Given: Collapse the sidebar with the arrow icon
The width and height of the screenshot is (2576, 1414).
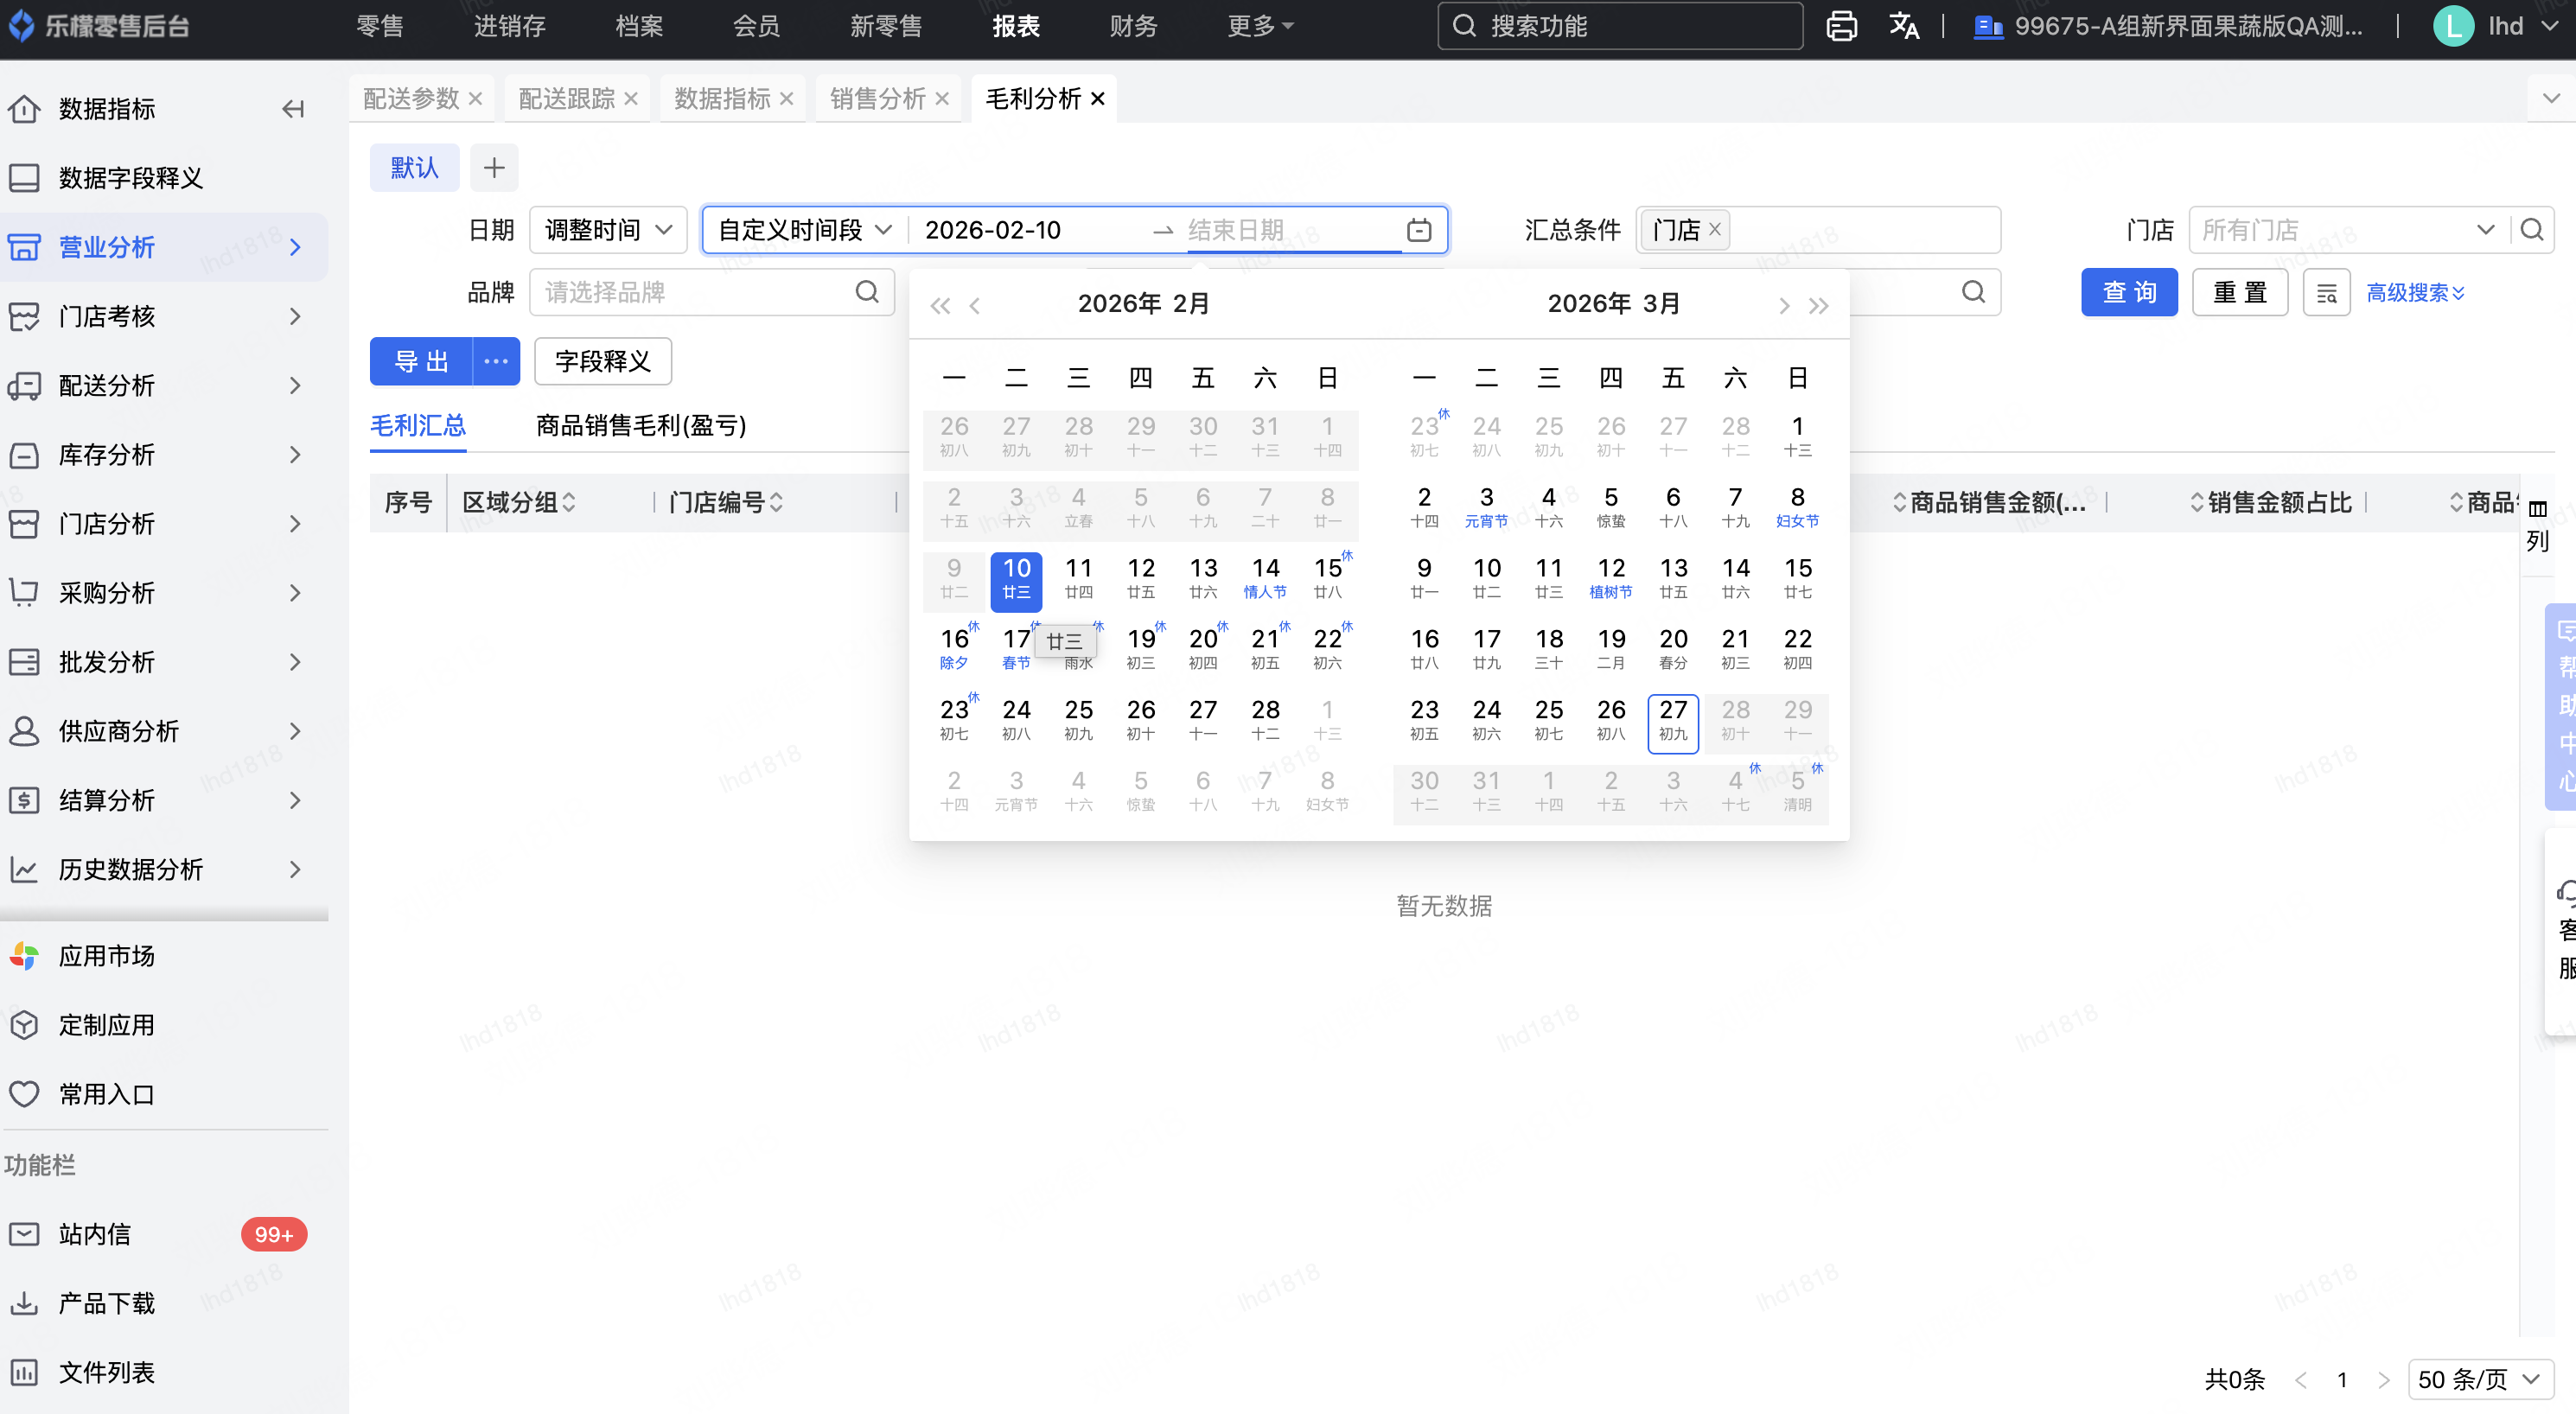Looking at the screenshot, I should (x=292, y=109).
